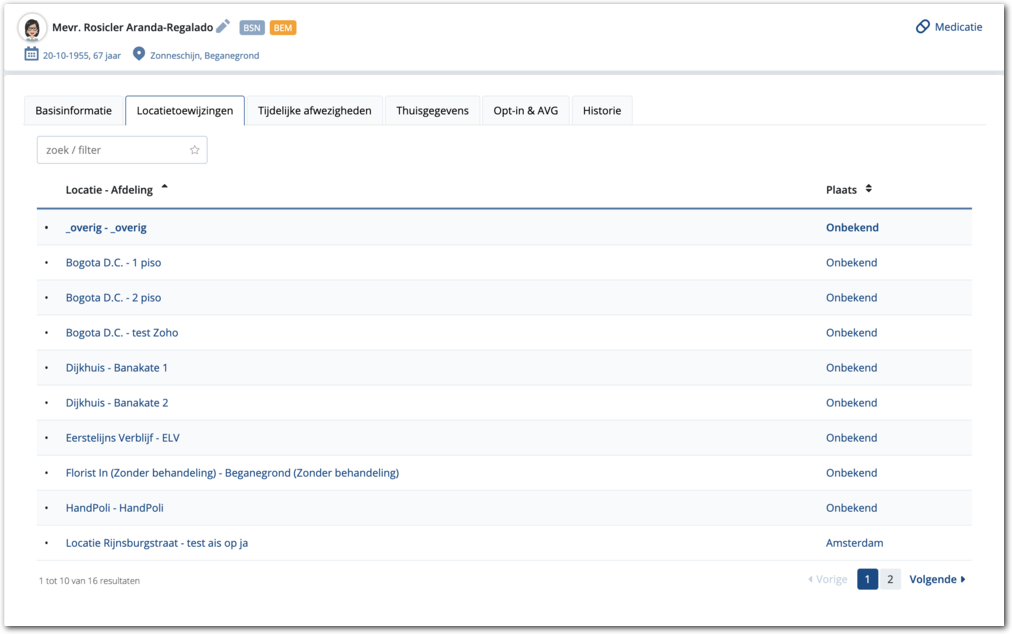Open Eerstelijns Verblijf - ELV entry
This screenshot has height=634, width=1012.
click(x=122, y=438)
